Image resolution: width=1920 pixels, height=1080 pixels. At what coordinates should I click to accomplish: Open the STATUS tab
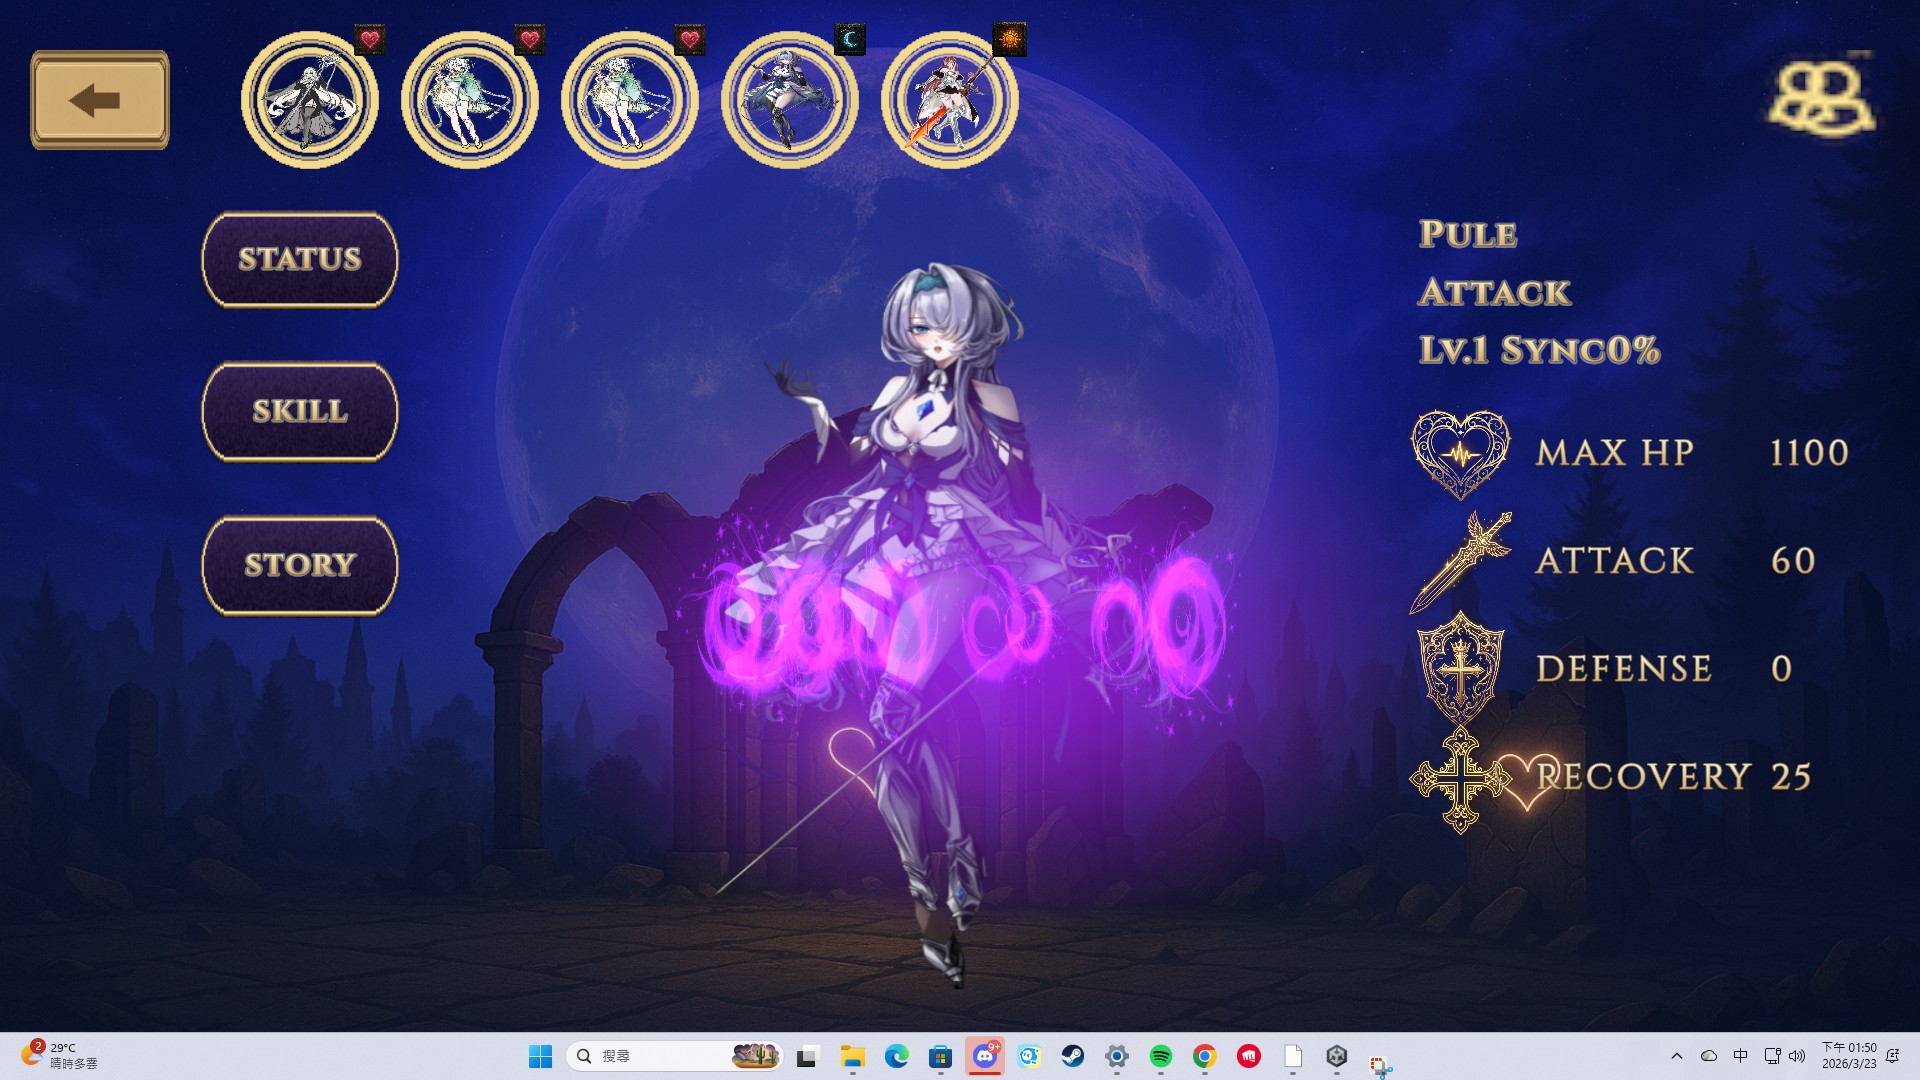coord(300,259)
